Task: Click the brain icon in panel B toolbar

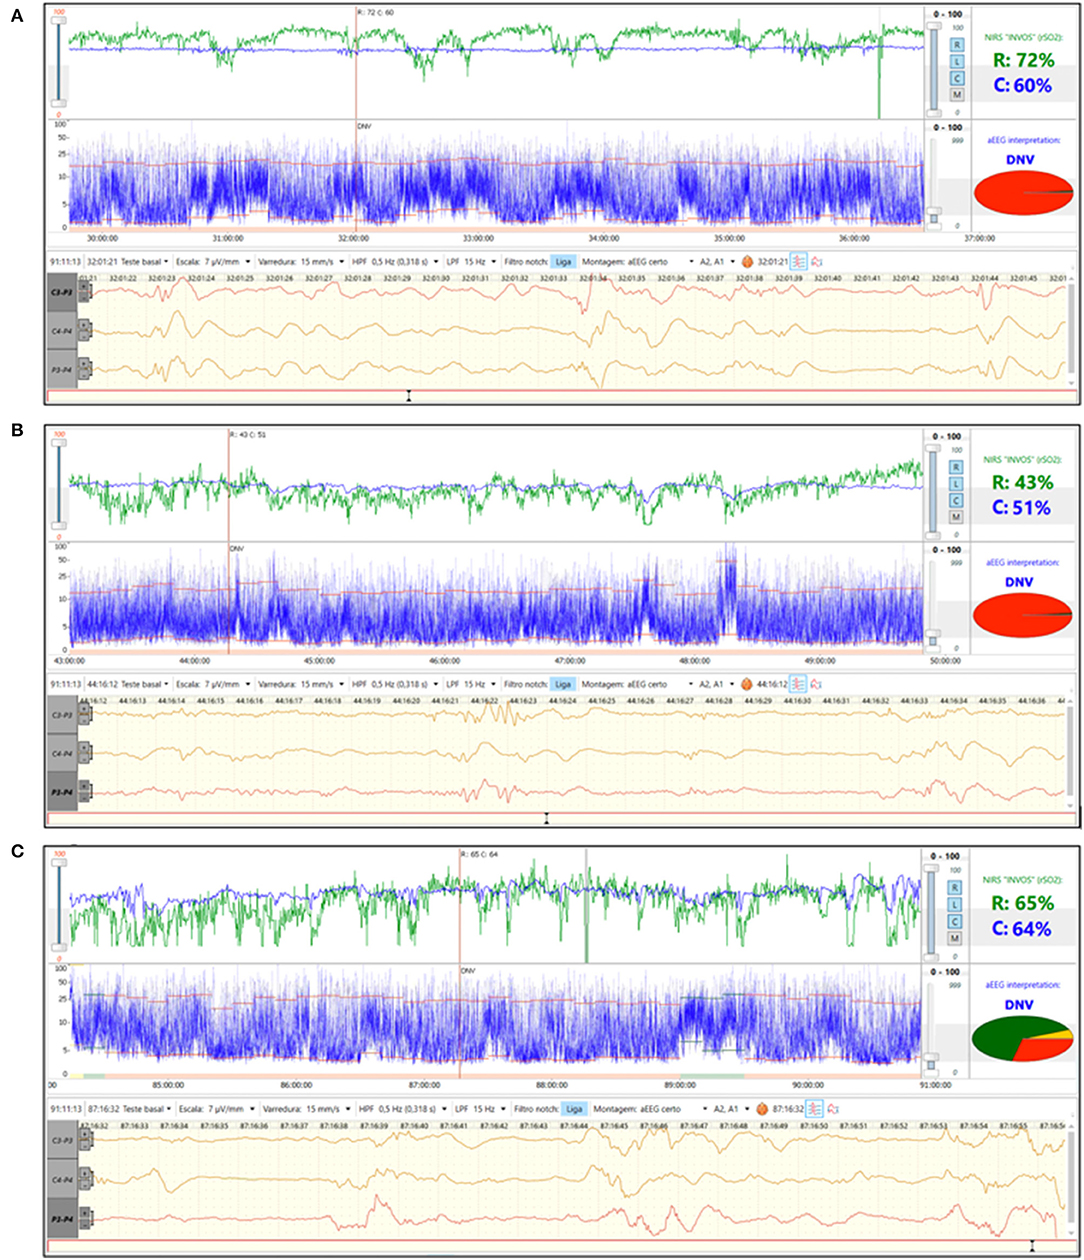Action: coord(746,683)
